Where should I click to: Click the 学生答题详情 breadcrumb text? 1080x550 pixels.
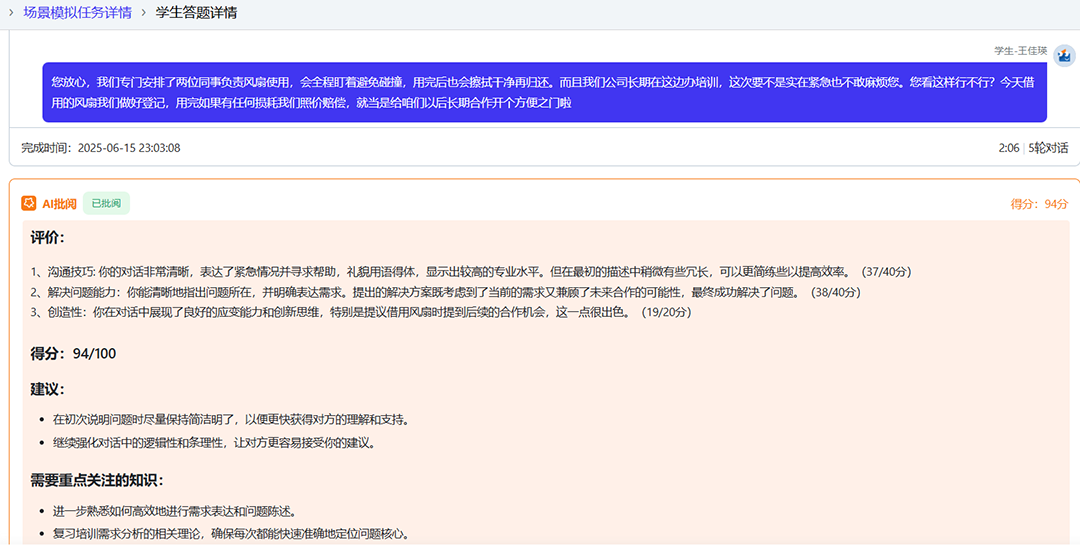coord(196,12)
